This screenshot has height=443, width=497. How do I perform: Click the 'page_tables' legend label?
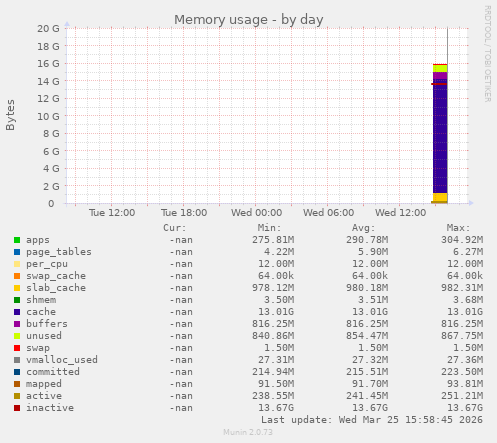[x=59, y=252]
